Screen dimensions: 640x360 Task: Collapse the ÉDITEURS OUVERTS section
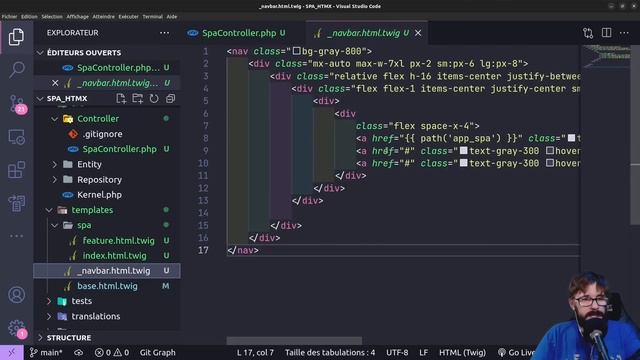point(40,53)
